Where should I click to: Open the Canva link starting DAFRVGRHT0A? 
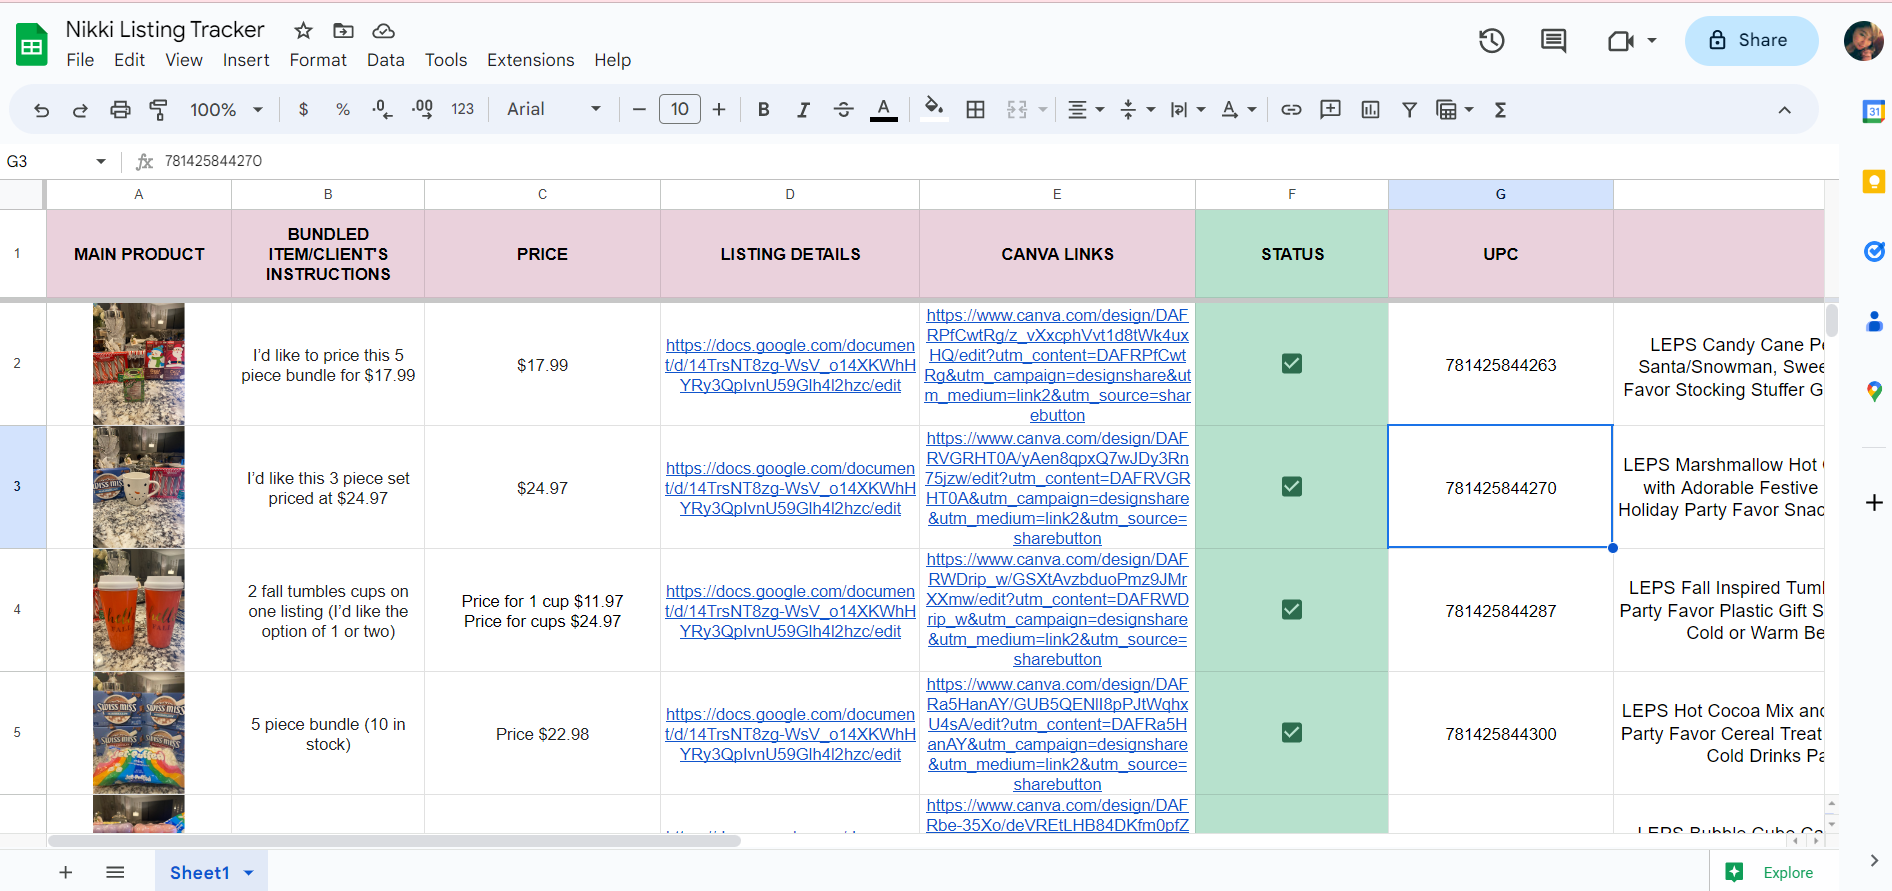coord(1057,488)
